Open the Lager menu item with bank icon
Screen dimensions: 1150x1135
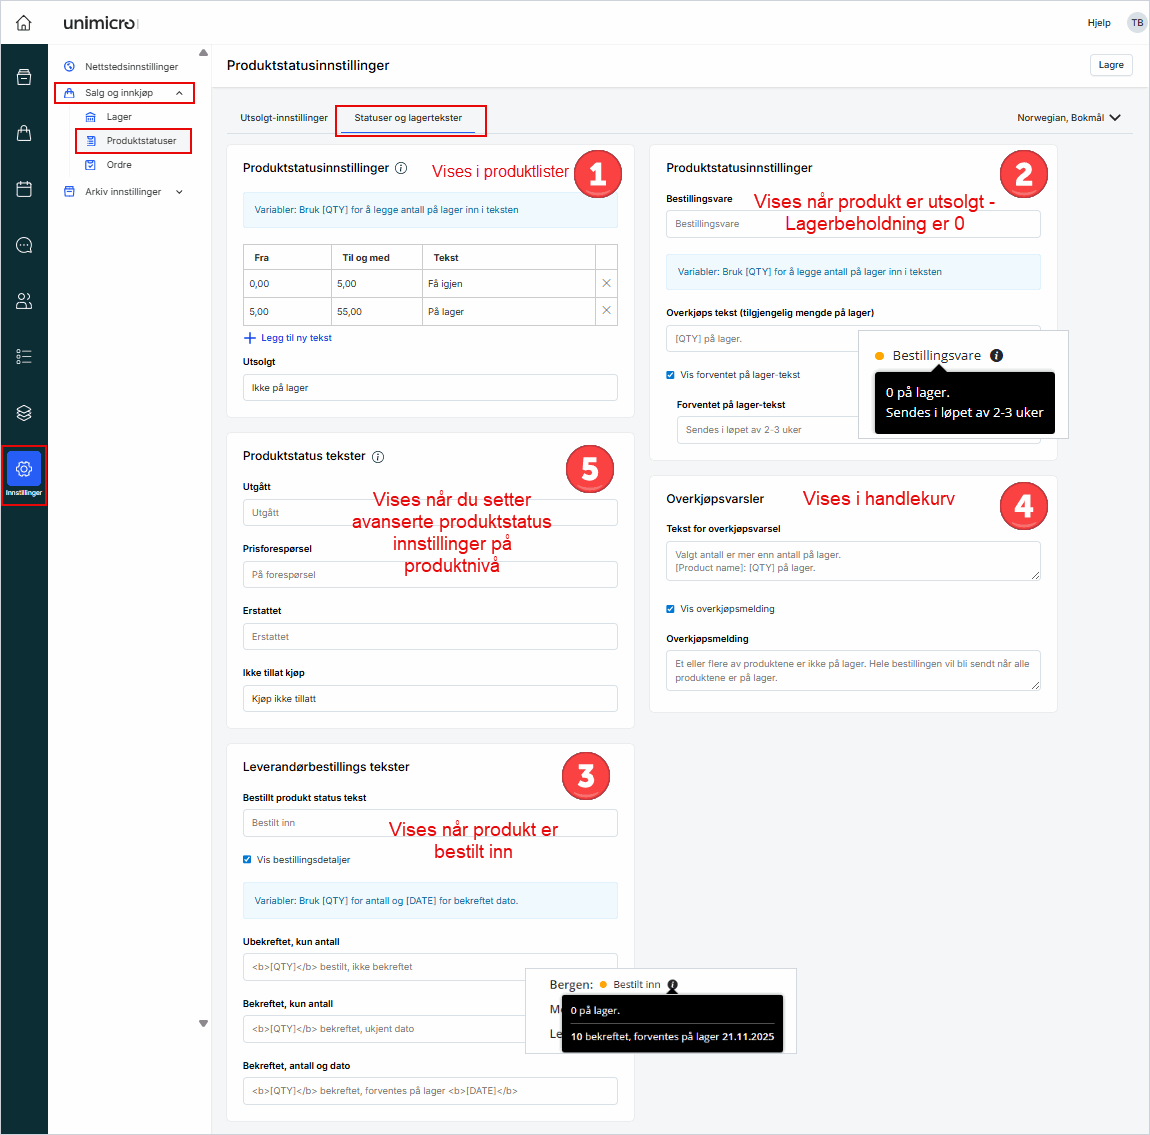click(x=117, y=116)
